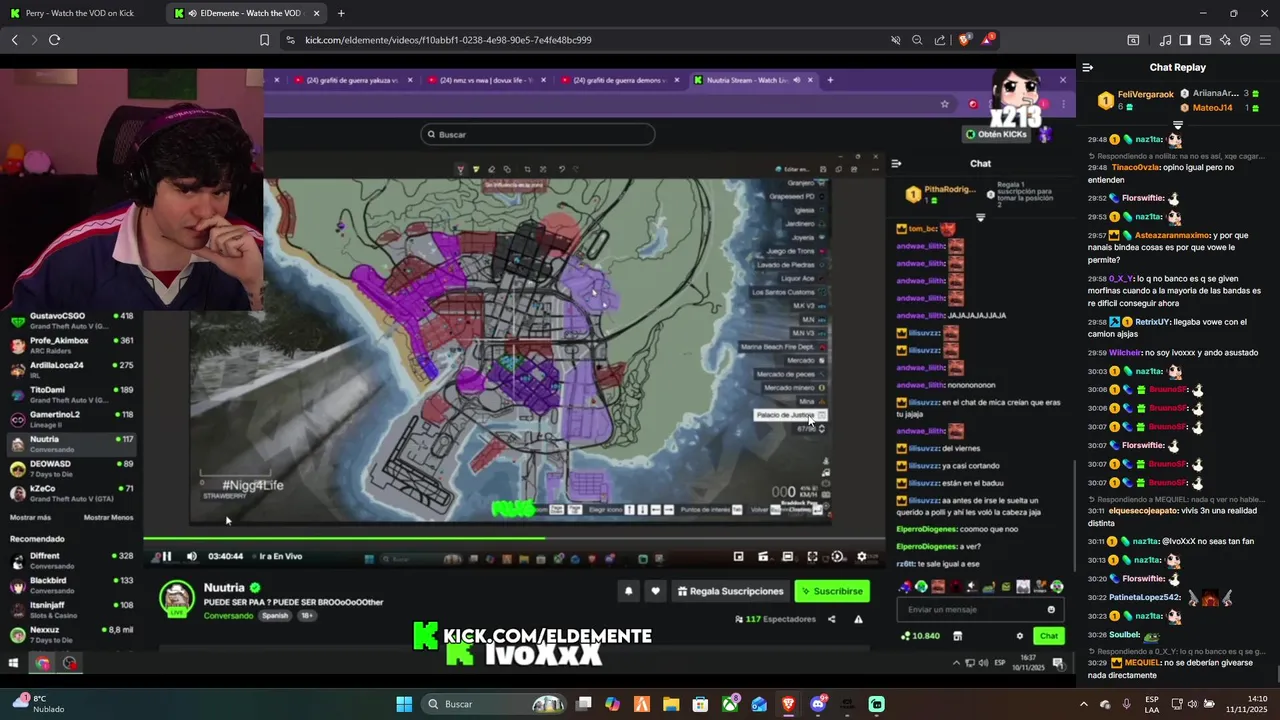Screen dimensions: 1280x720
Task: Open the browser hamburger menu
Action: pyautogui.click(x=1265, y=40)
